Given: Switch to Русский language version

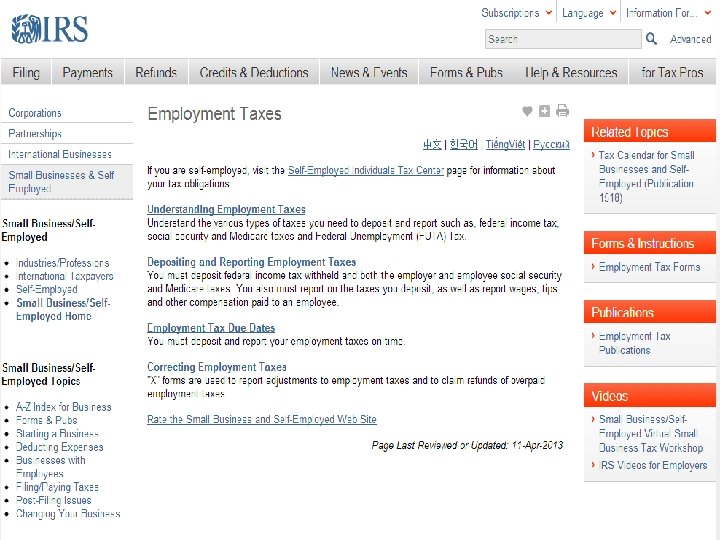Looking at the screenshot, I should [551, 145].
